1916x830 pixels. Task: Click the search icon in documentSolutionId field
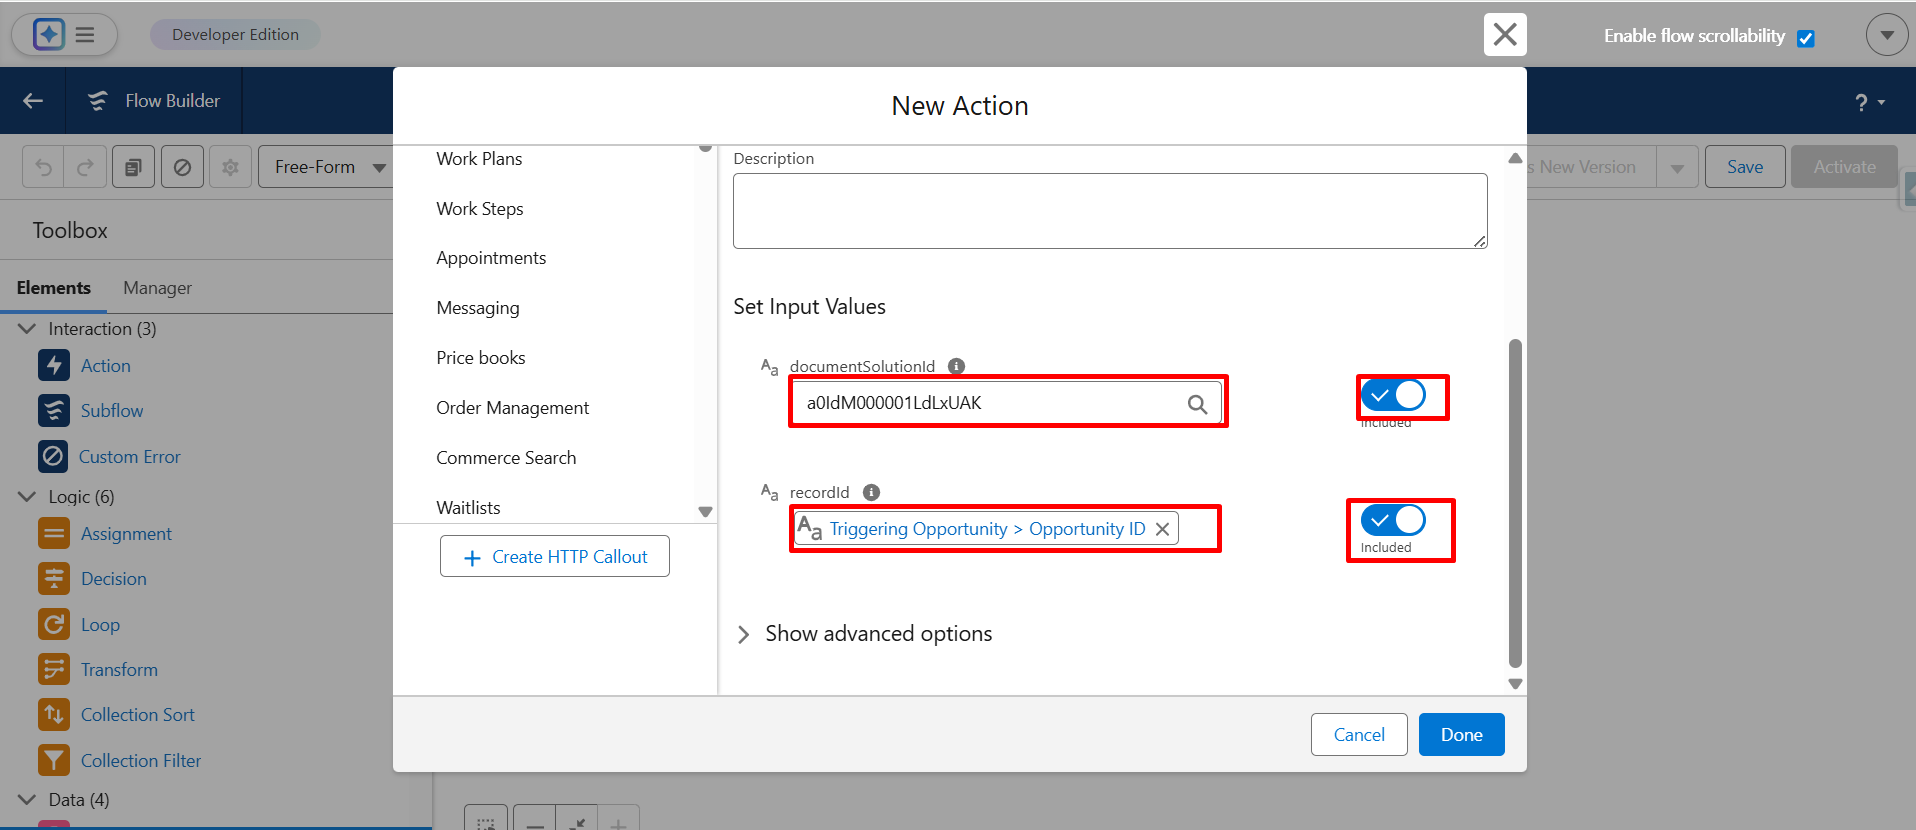[1197, 404]
